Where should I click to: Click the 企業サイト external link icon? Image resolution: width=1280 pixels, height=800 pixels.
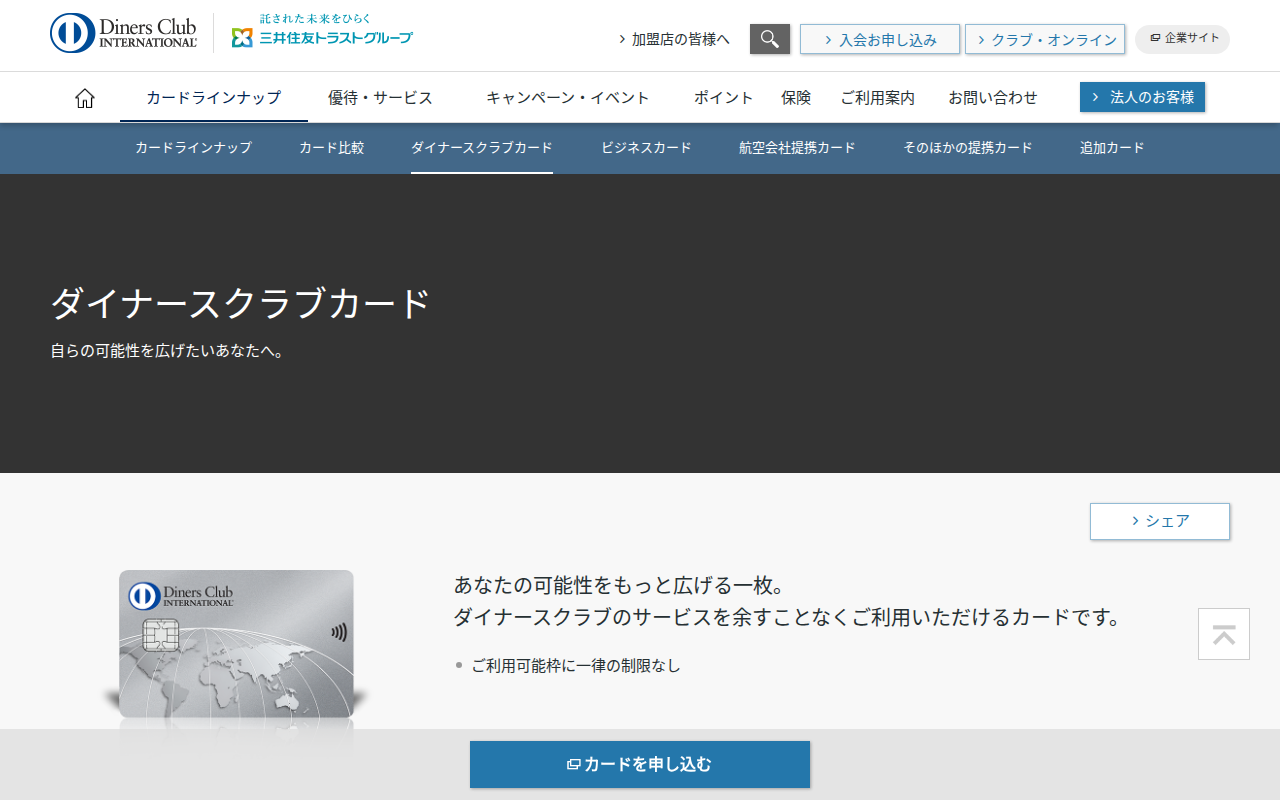1155,39
